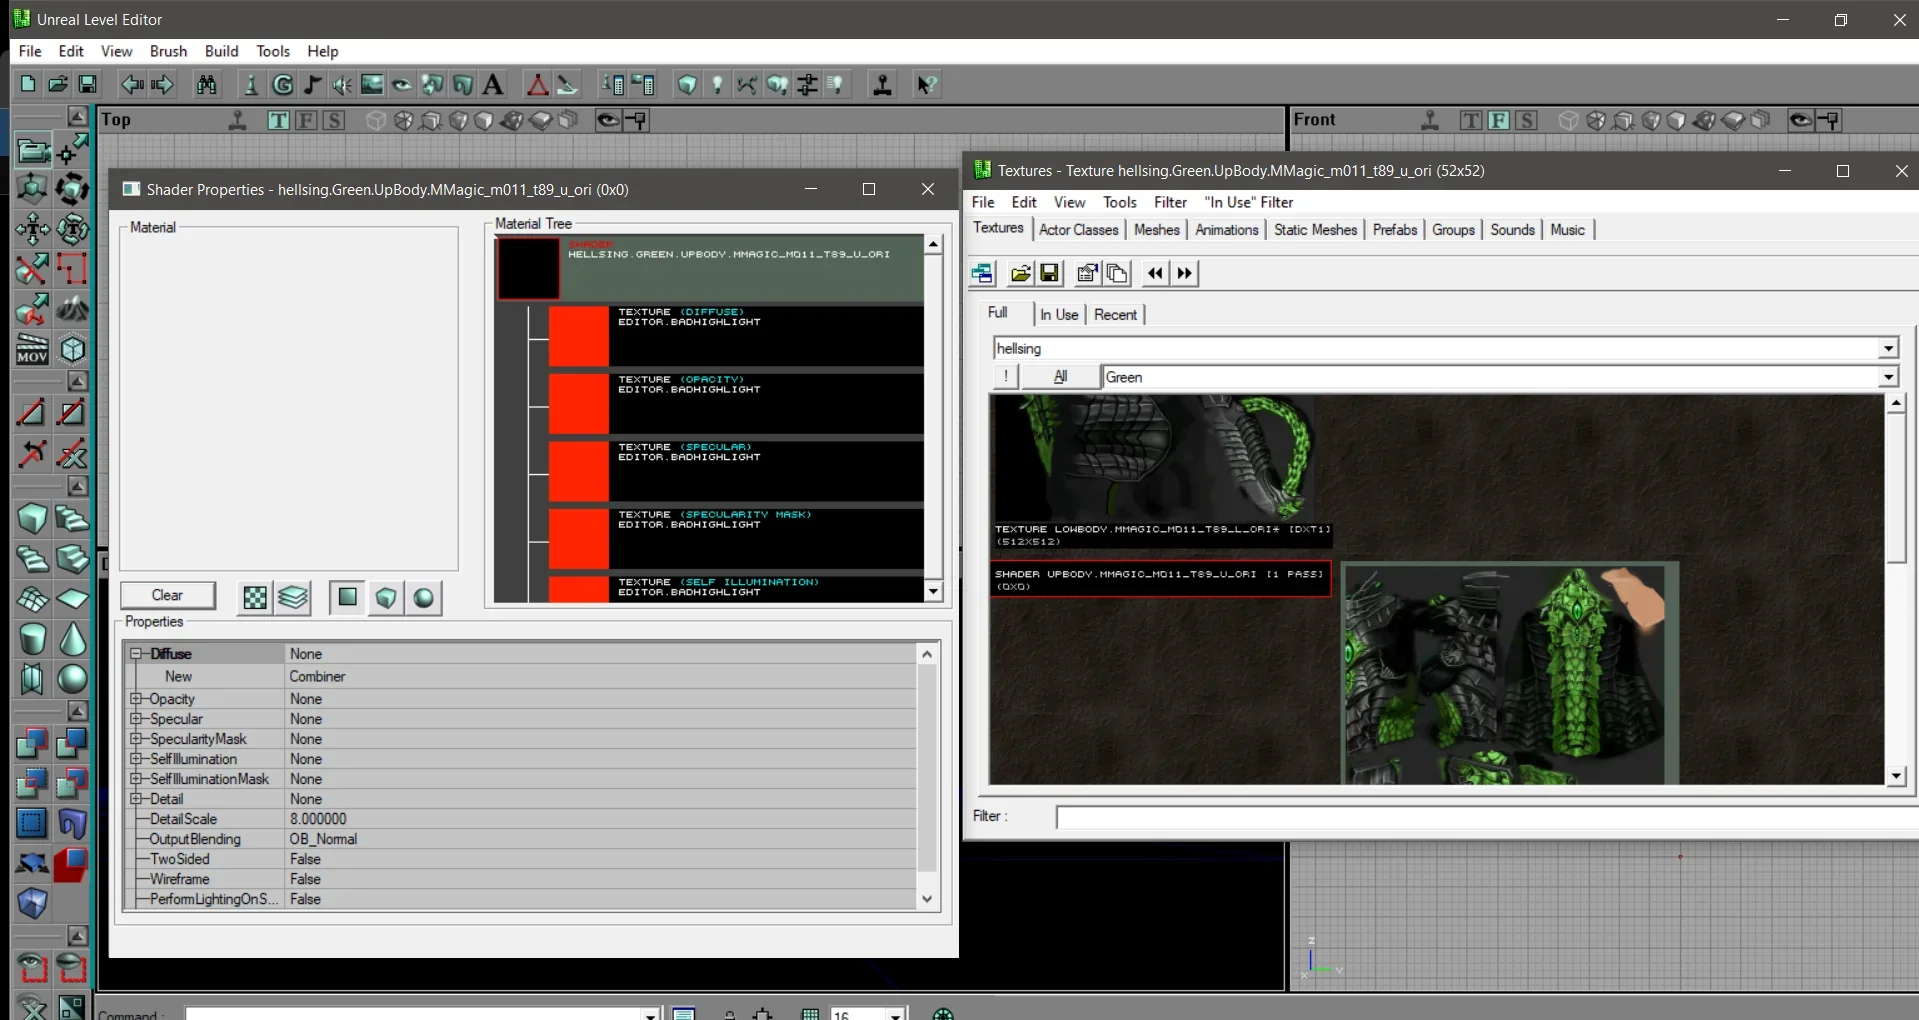Click the red Diffuse texture swatch in Material Tree

pyautogui.click(x=578, y=336)
